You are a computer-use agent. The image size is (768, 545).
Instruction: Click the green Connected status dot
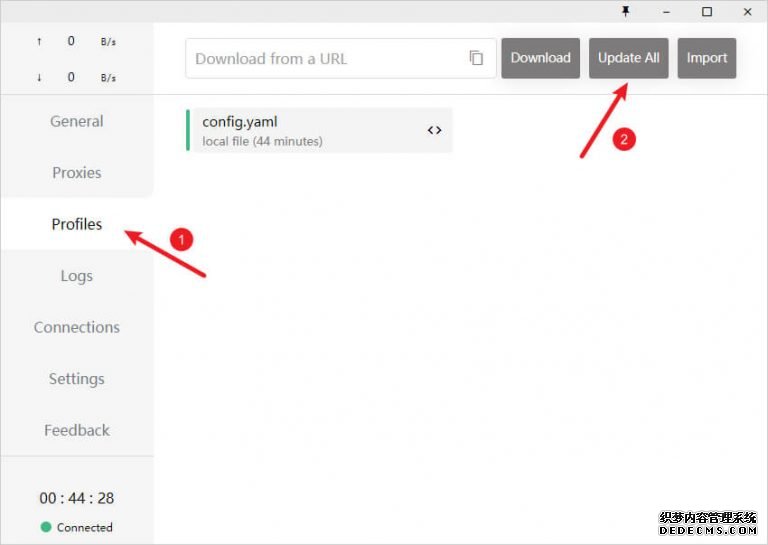click(x=46, y=527)
